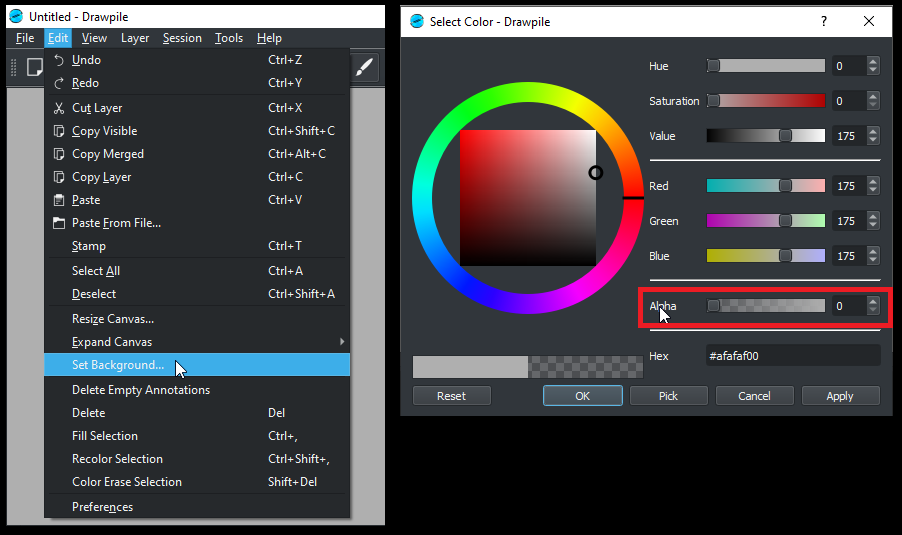Open Preferences from Edit menu
Viewport: 902px width, 535px height.
click(197, 507)
